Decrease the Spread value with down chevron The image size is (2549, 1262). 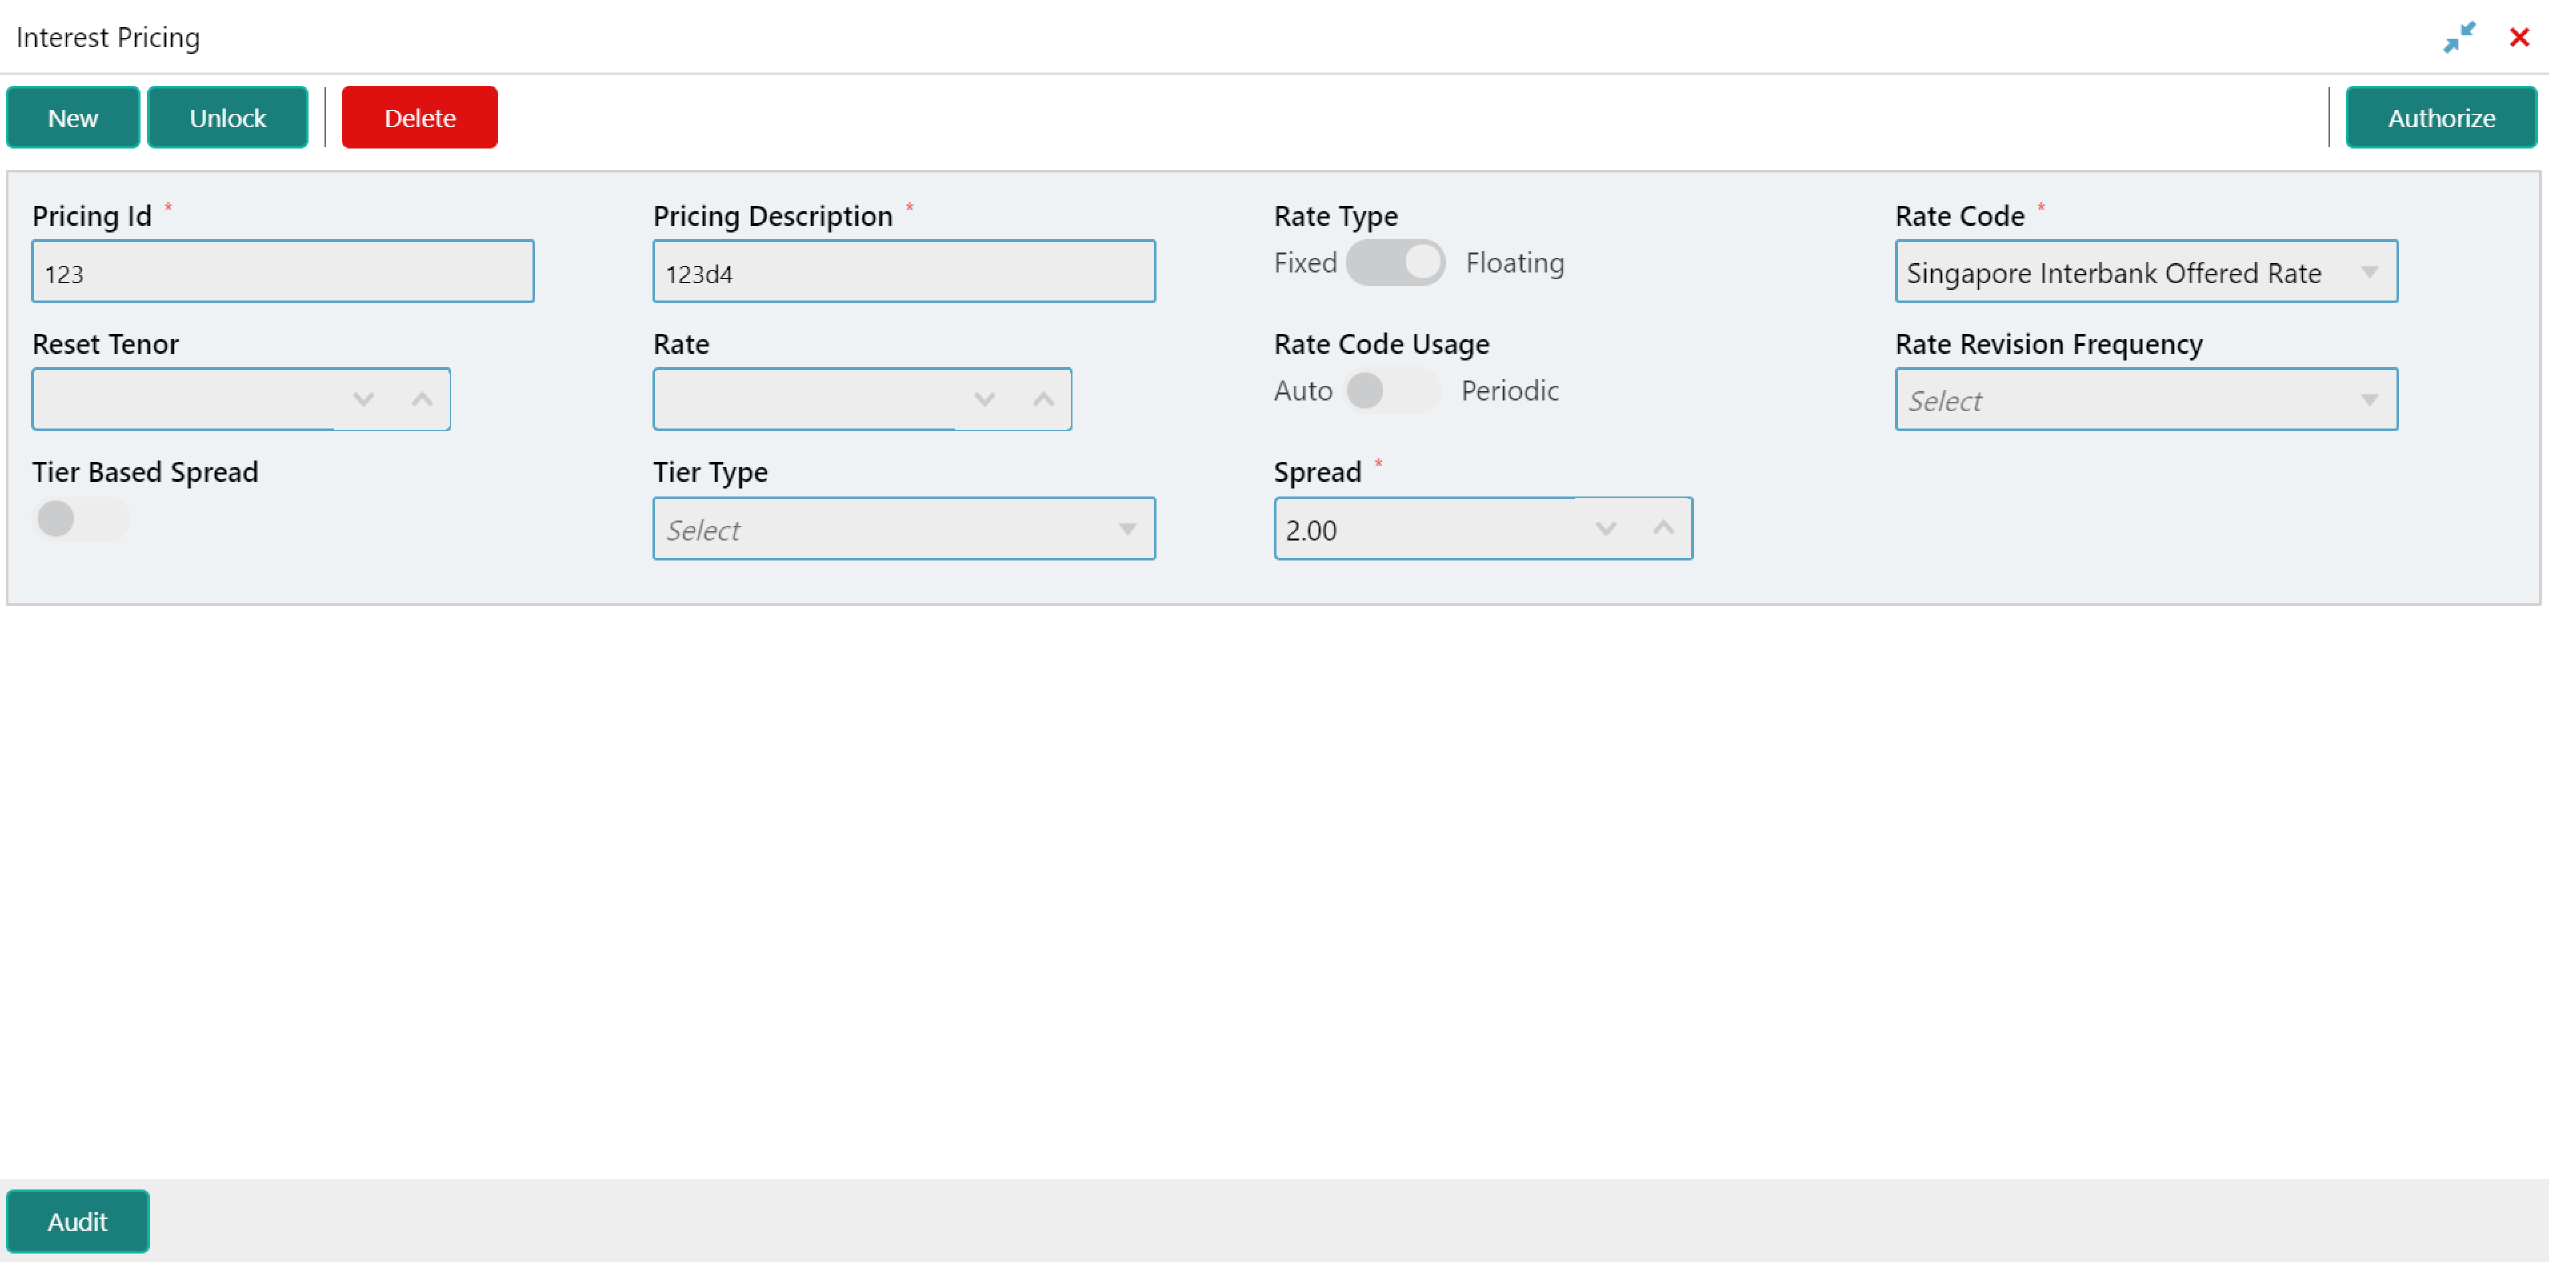(1605, 528)
